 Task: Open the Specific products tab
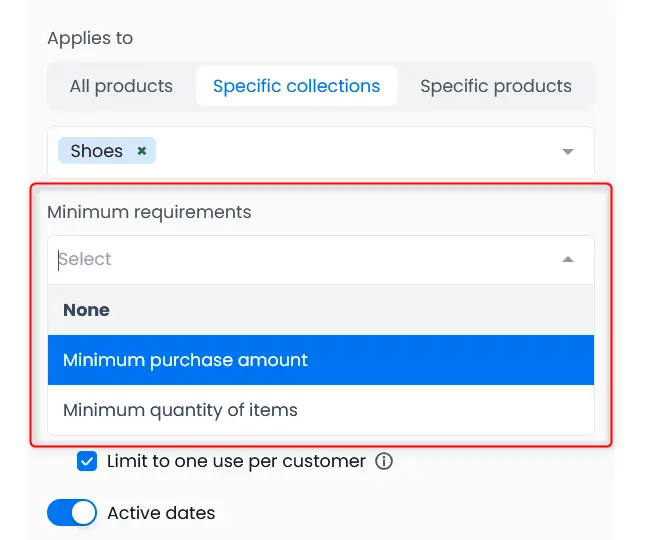pyautogui.click(x=495, y=86)
